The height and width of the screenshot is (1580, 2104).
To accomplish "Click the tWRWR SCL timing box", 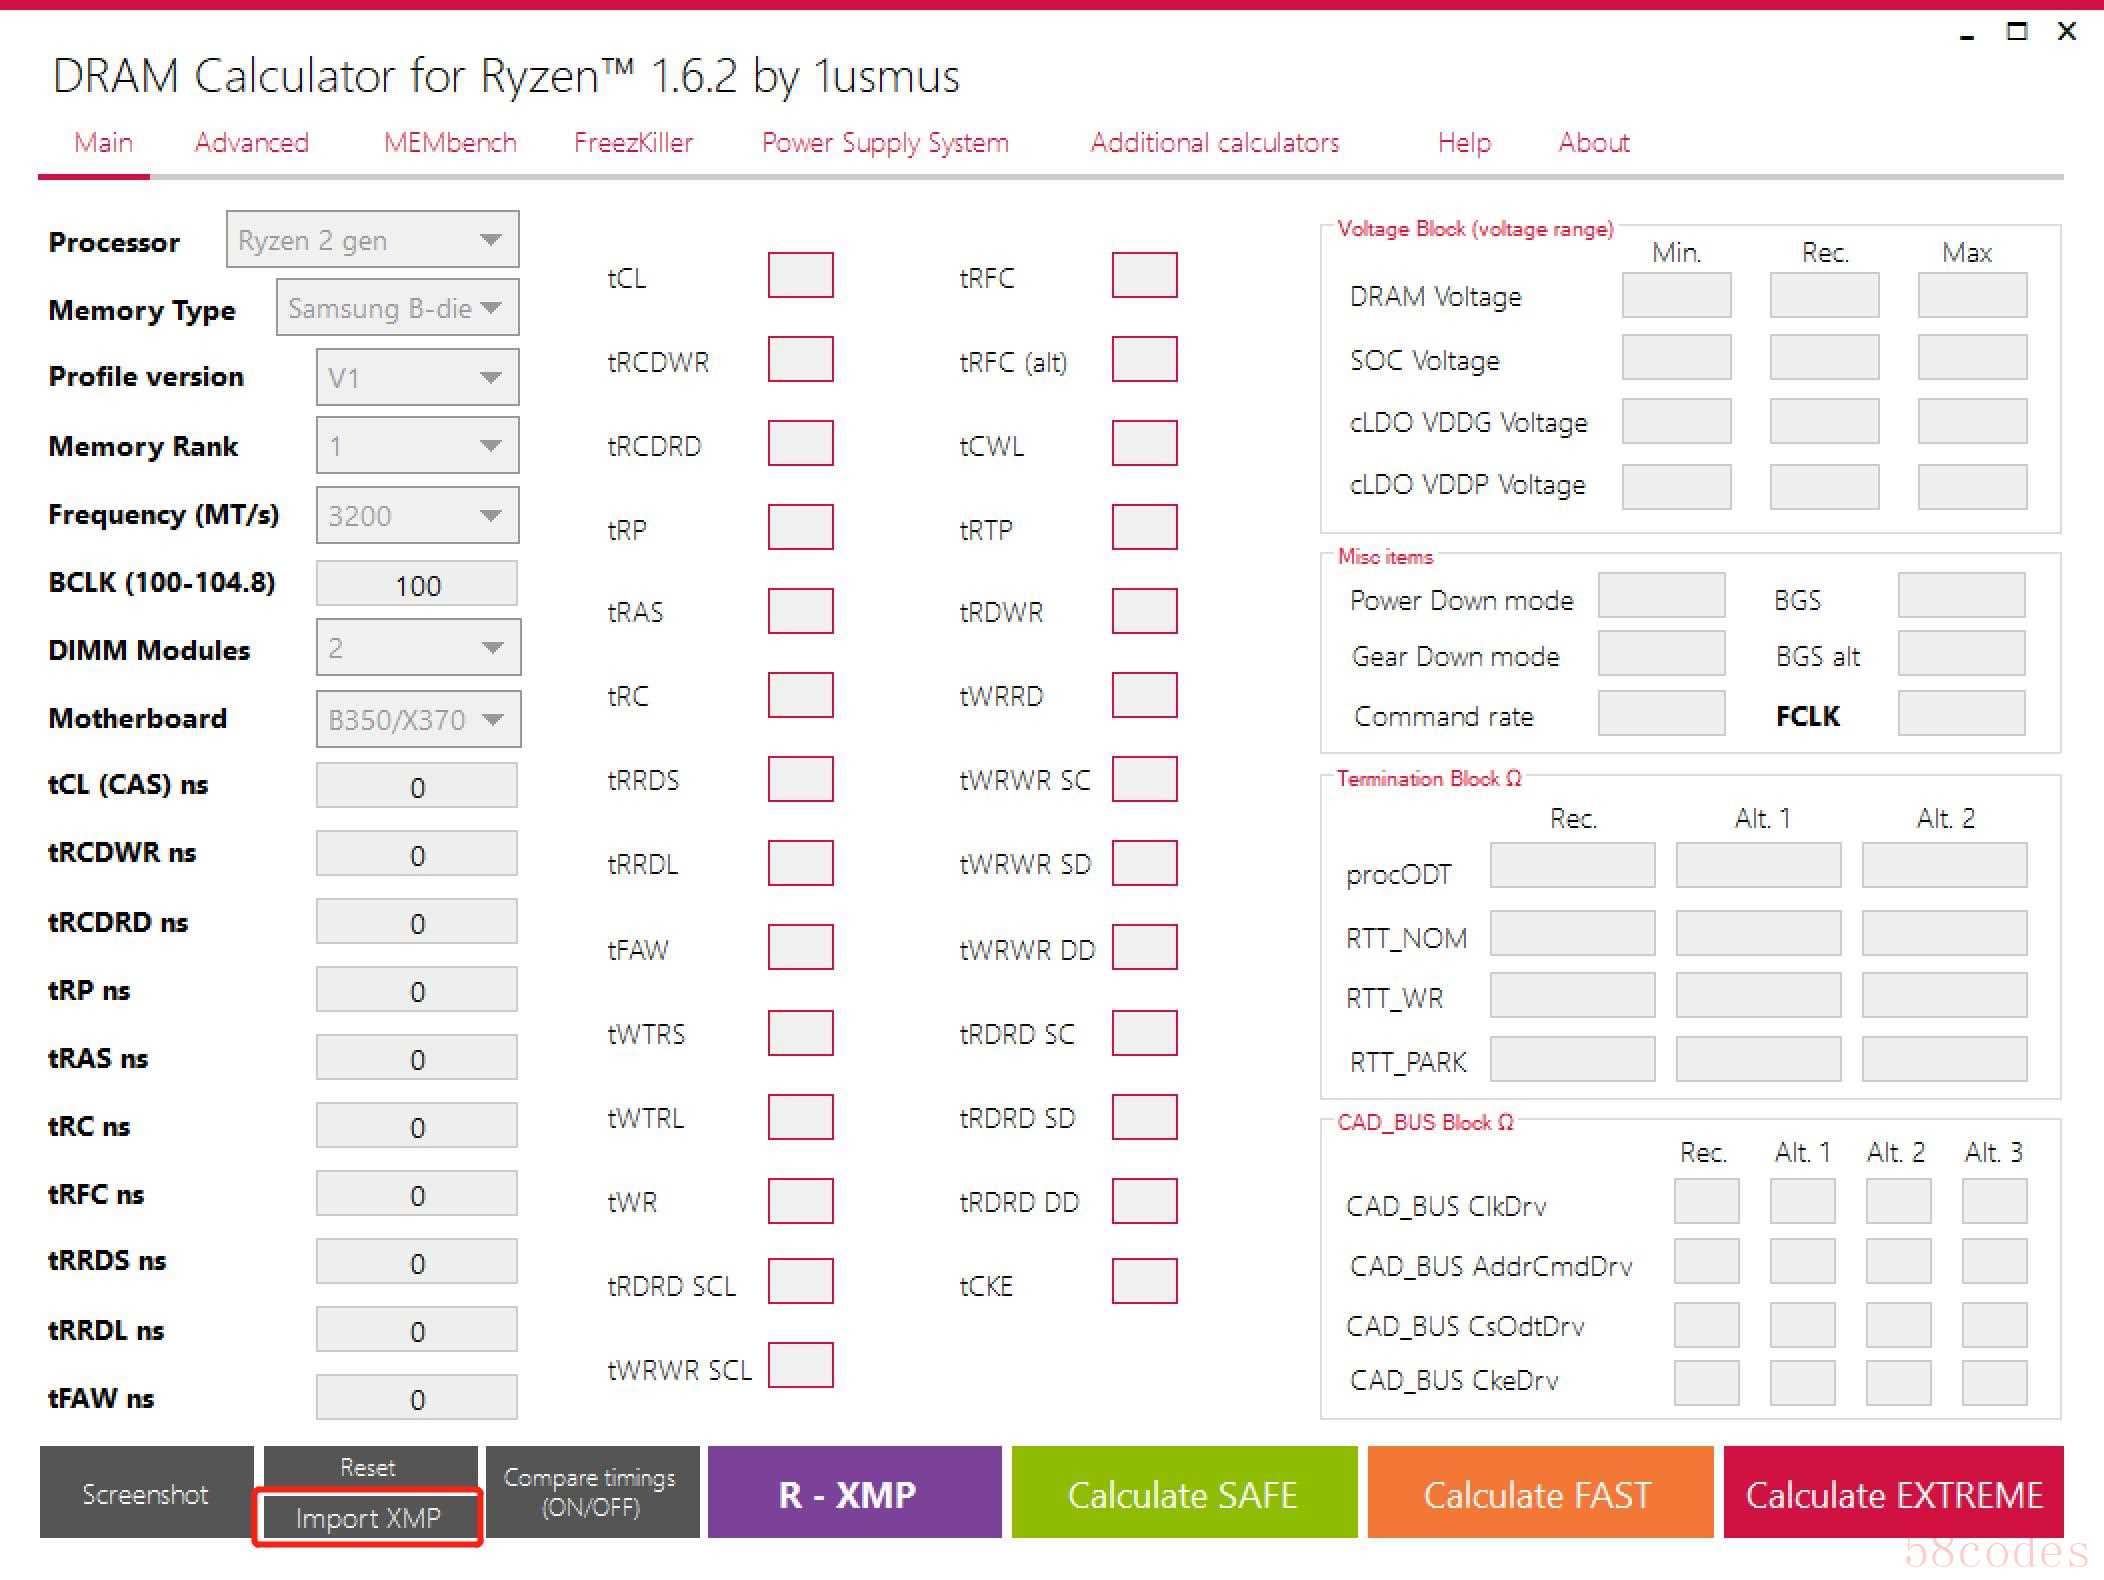I will 800,1365.
